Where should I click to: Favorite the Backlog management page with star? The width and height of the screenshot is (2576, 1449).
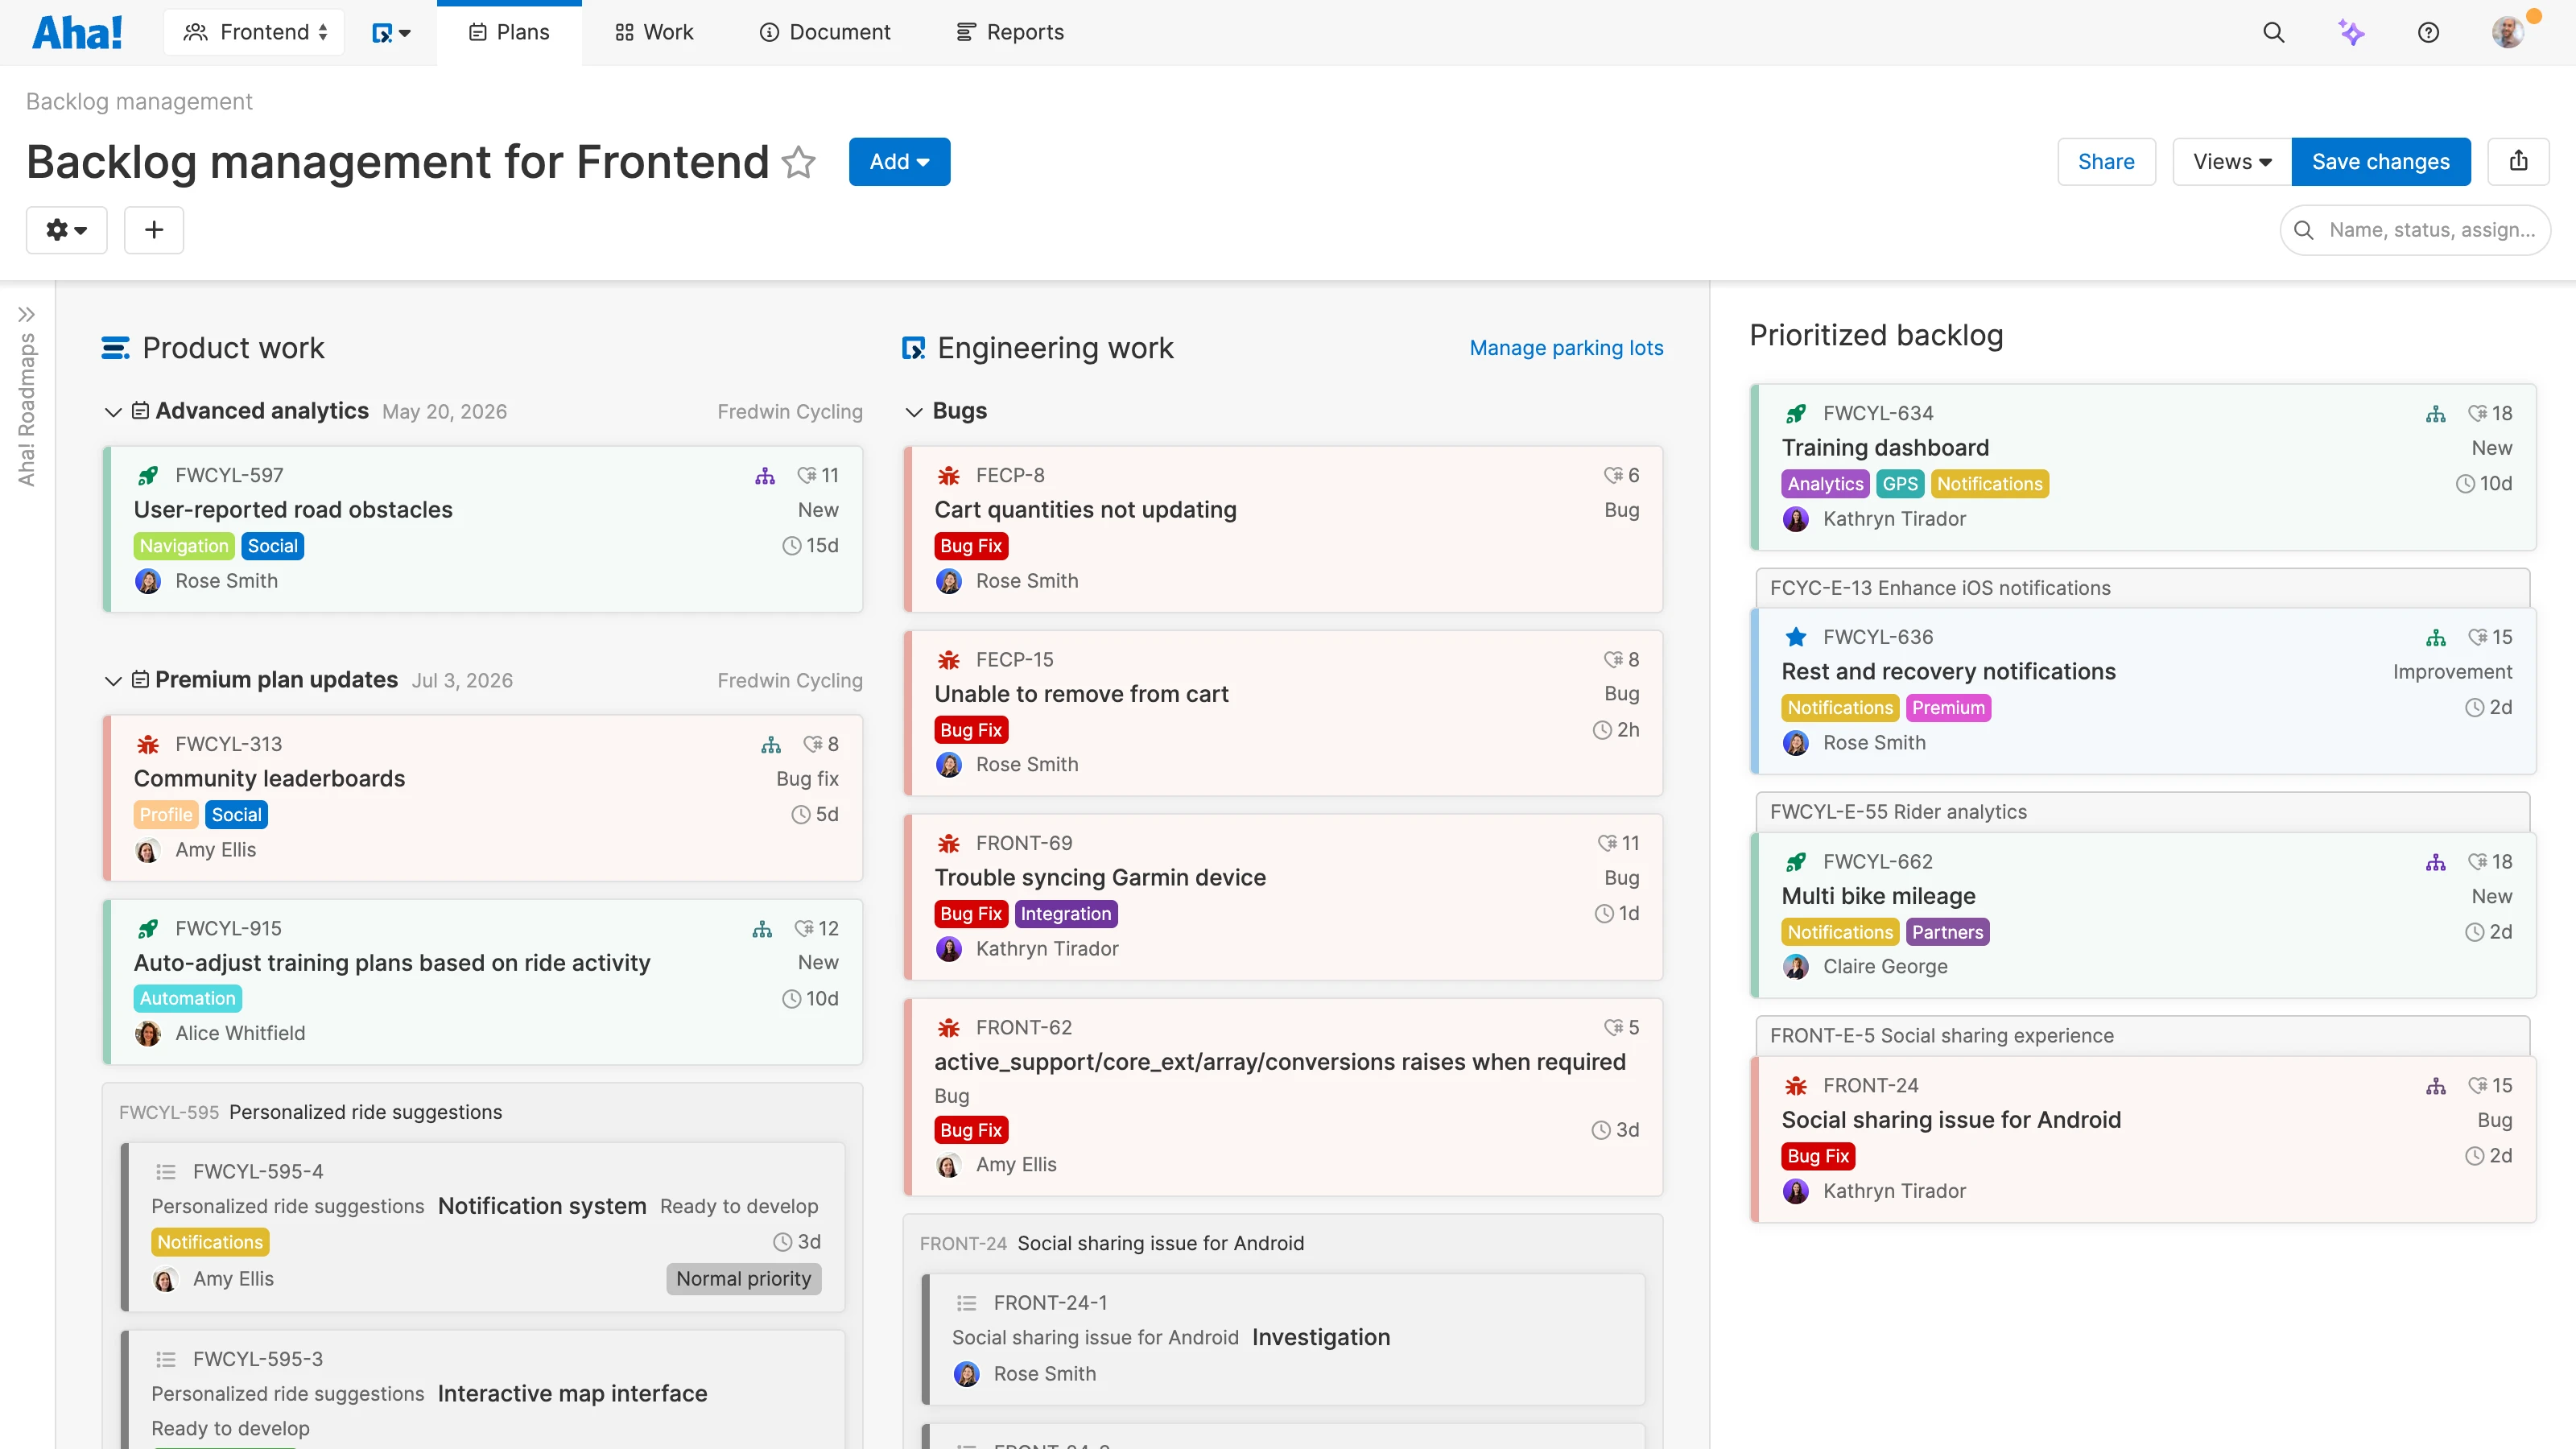click(x=798, y=162)
